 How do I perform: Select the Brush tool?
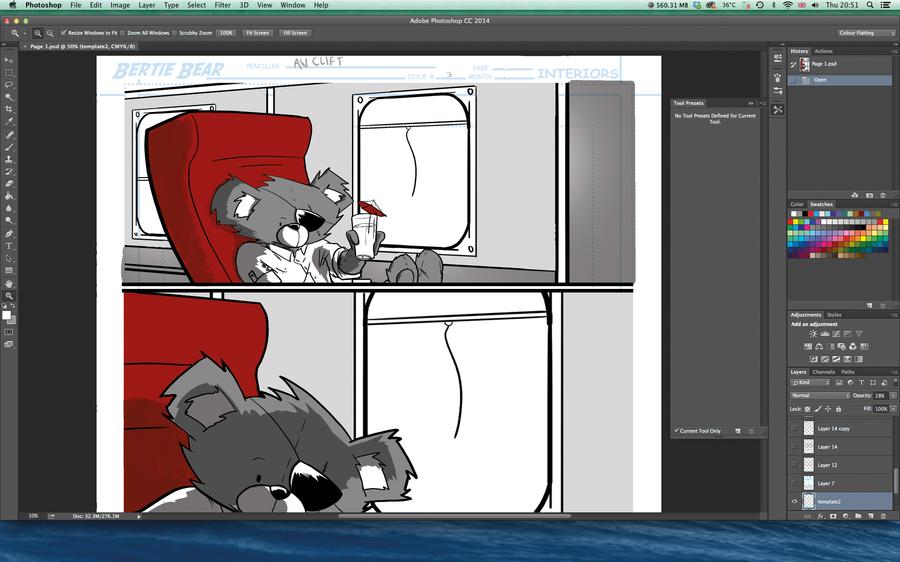pyautogui.click(x=9, y=147)
